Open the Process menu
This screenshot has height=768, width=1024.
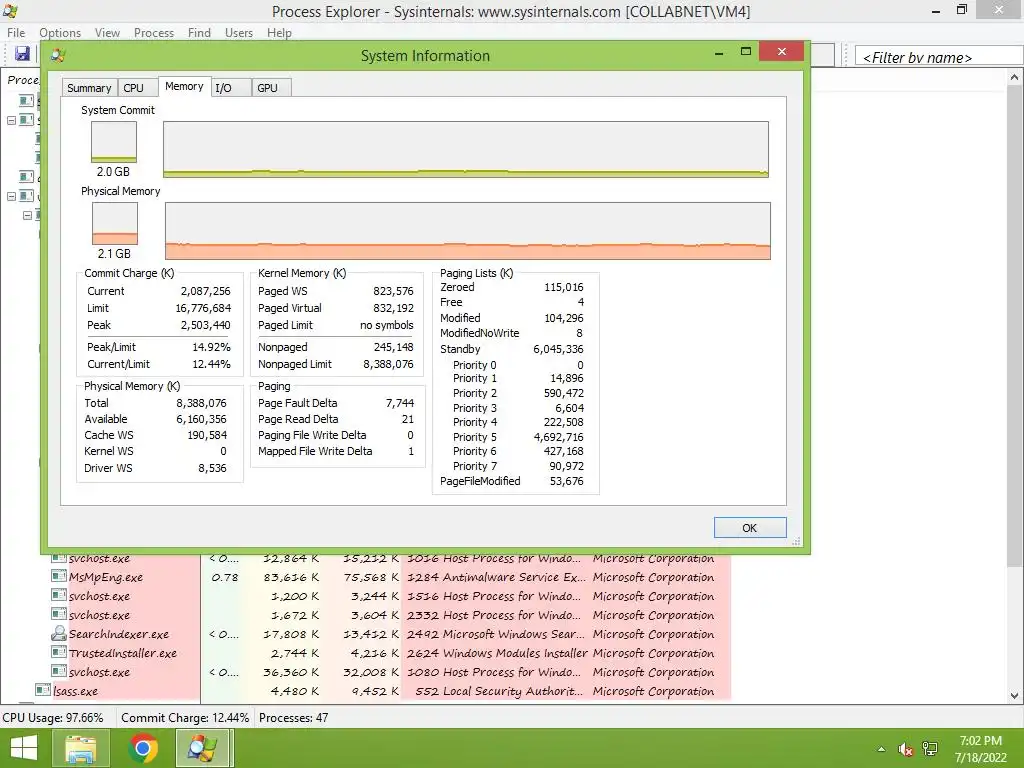pos(153,33)
